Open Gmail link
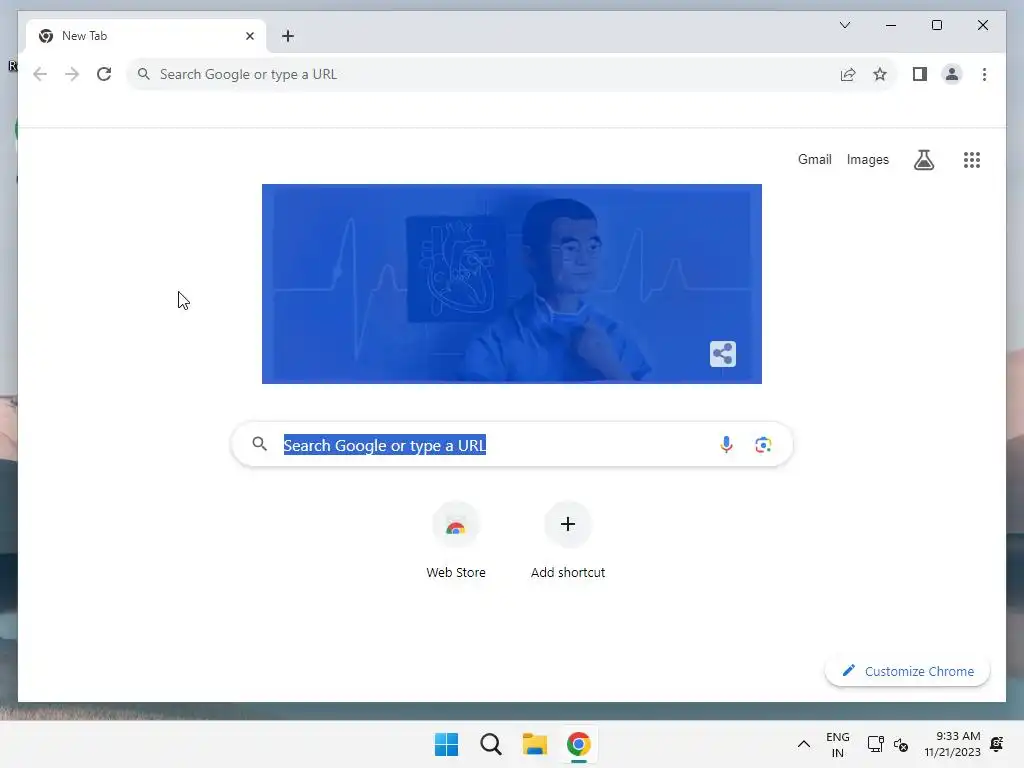Viewport: 1024px width, 768px height. click(x=814, y=159)
